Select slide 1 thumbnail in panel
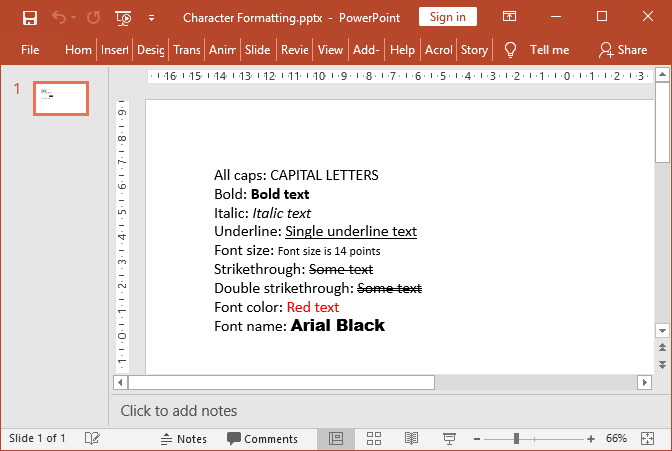672x451 pixels. point(61,98)
